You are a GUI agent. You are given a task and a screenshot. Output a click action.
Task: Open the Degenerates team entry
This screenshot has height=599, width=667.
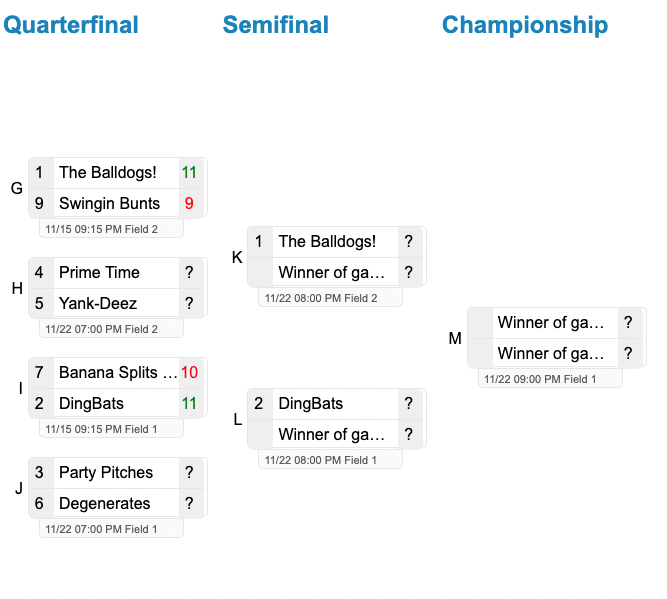[x=104, y=504]
